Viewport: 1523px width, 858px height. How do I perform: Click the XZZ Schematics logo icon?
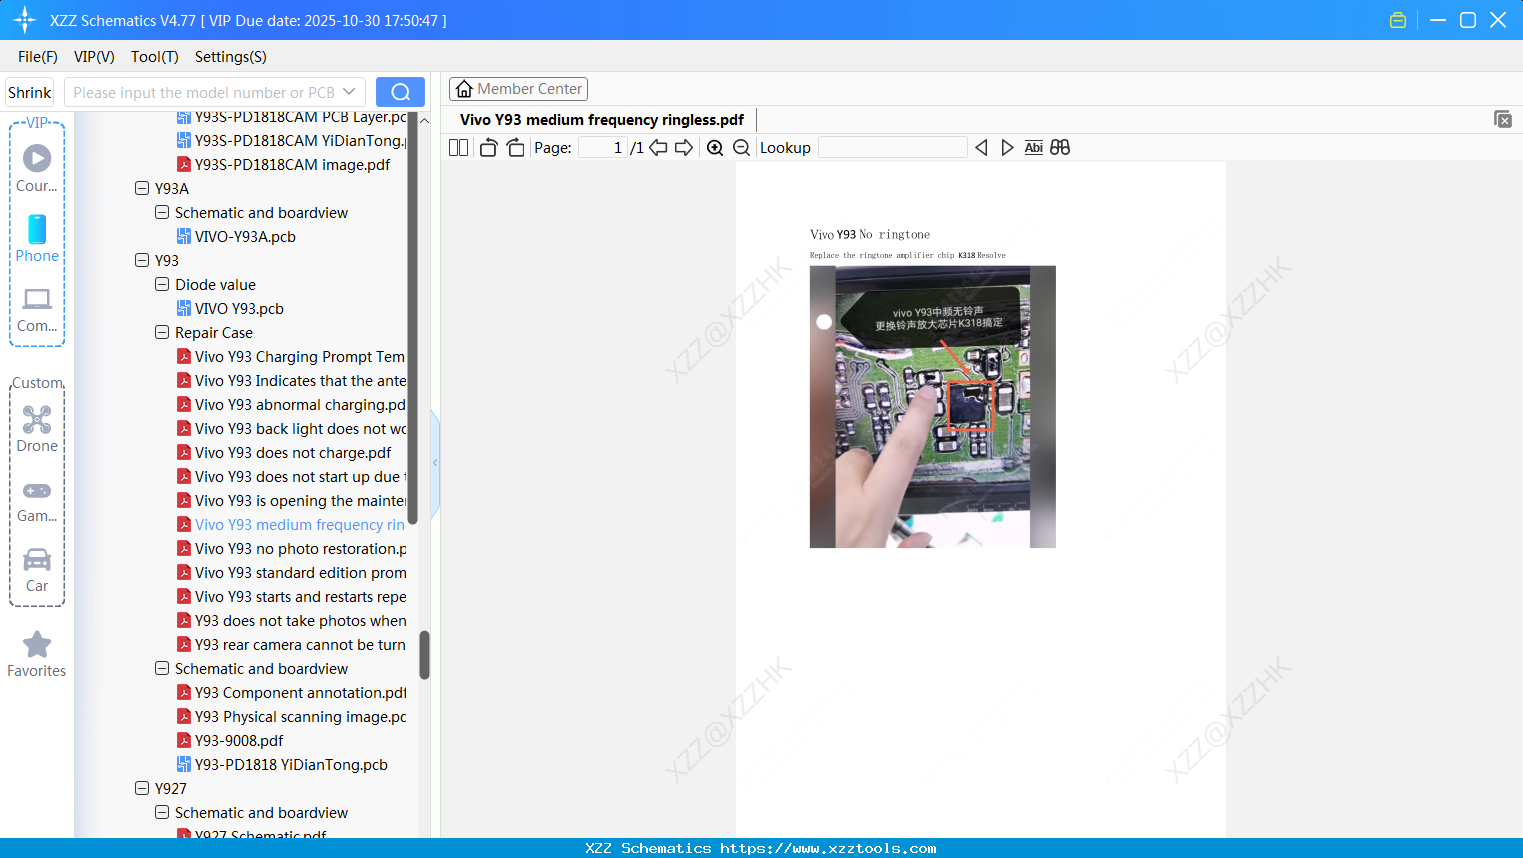25,20
